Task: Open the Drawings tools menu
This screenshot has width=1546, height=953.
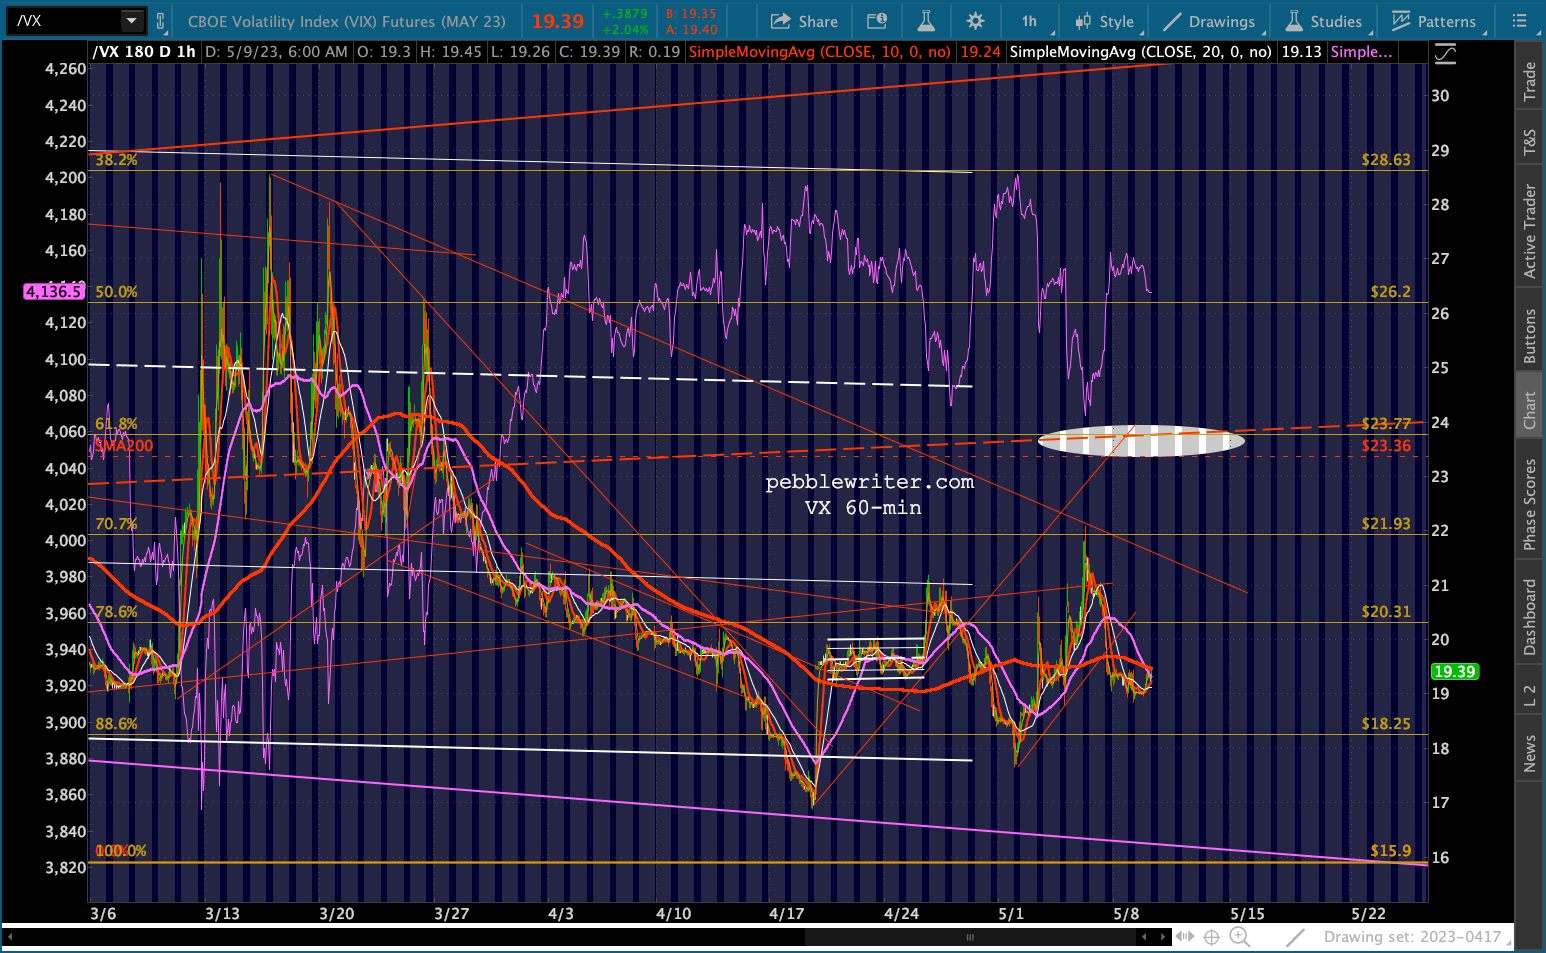Action: [1209, 21]
